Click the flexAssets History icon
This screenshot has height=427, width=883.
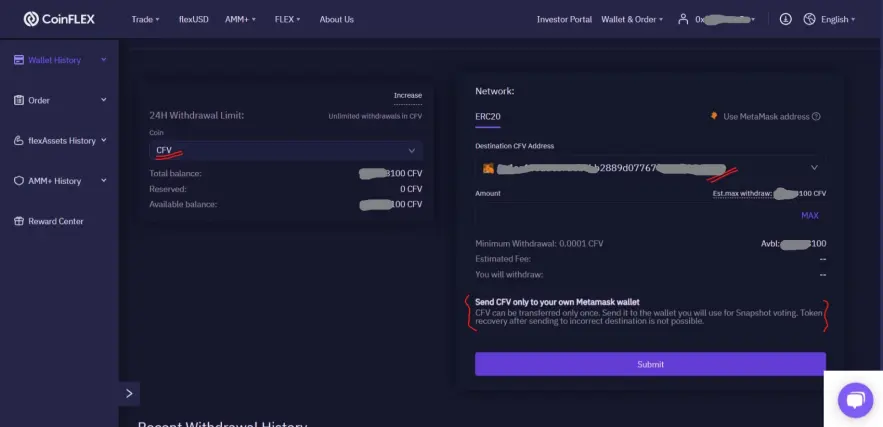[19, 140]
